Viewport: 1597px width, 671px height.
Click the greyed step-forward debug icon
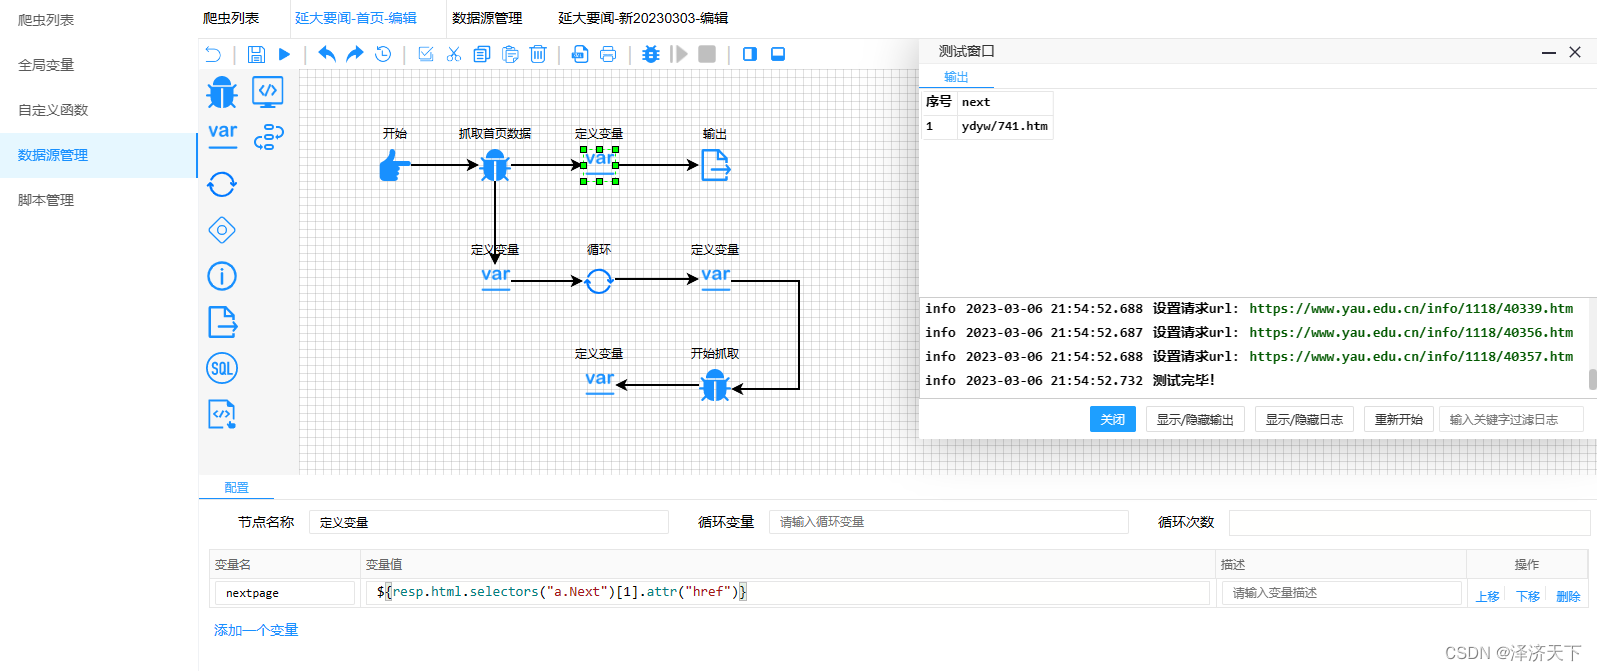(679, 54)
